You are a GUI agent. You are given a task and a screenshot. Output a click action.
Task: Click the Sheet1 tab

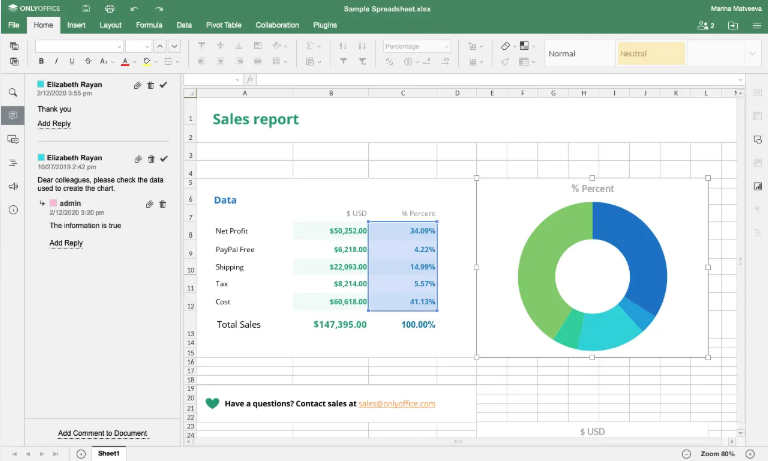(x=109, y=454)
